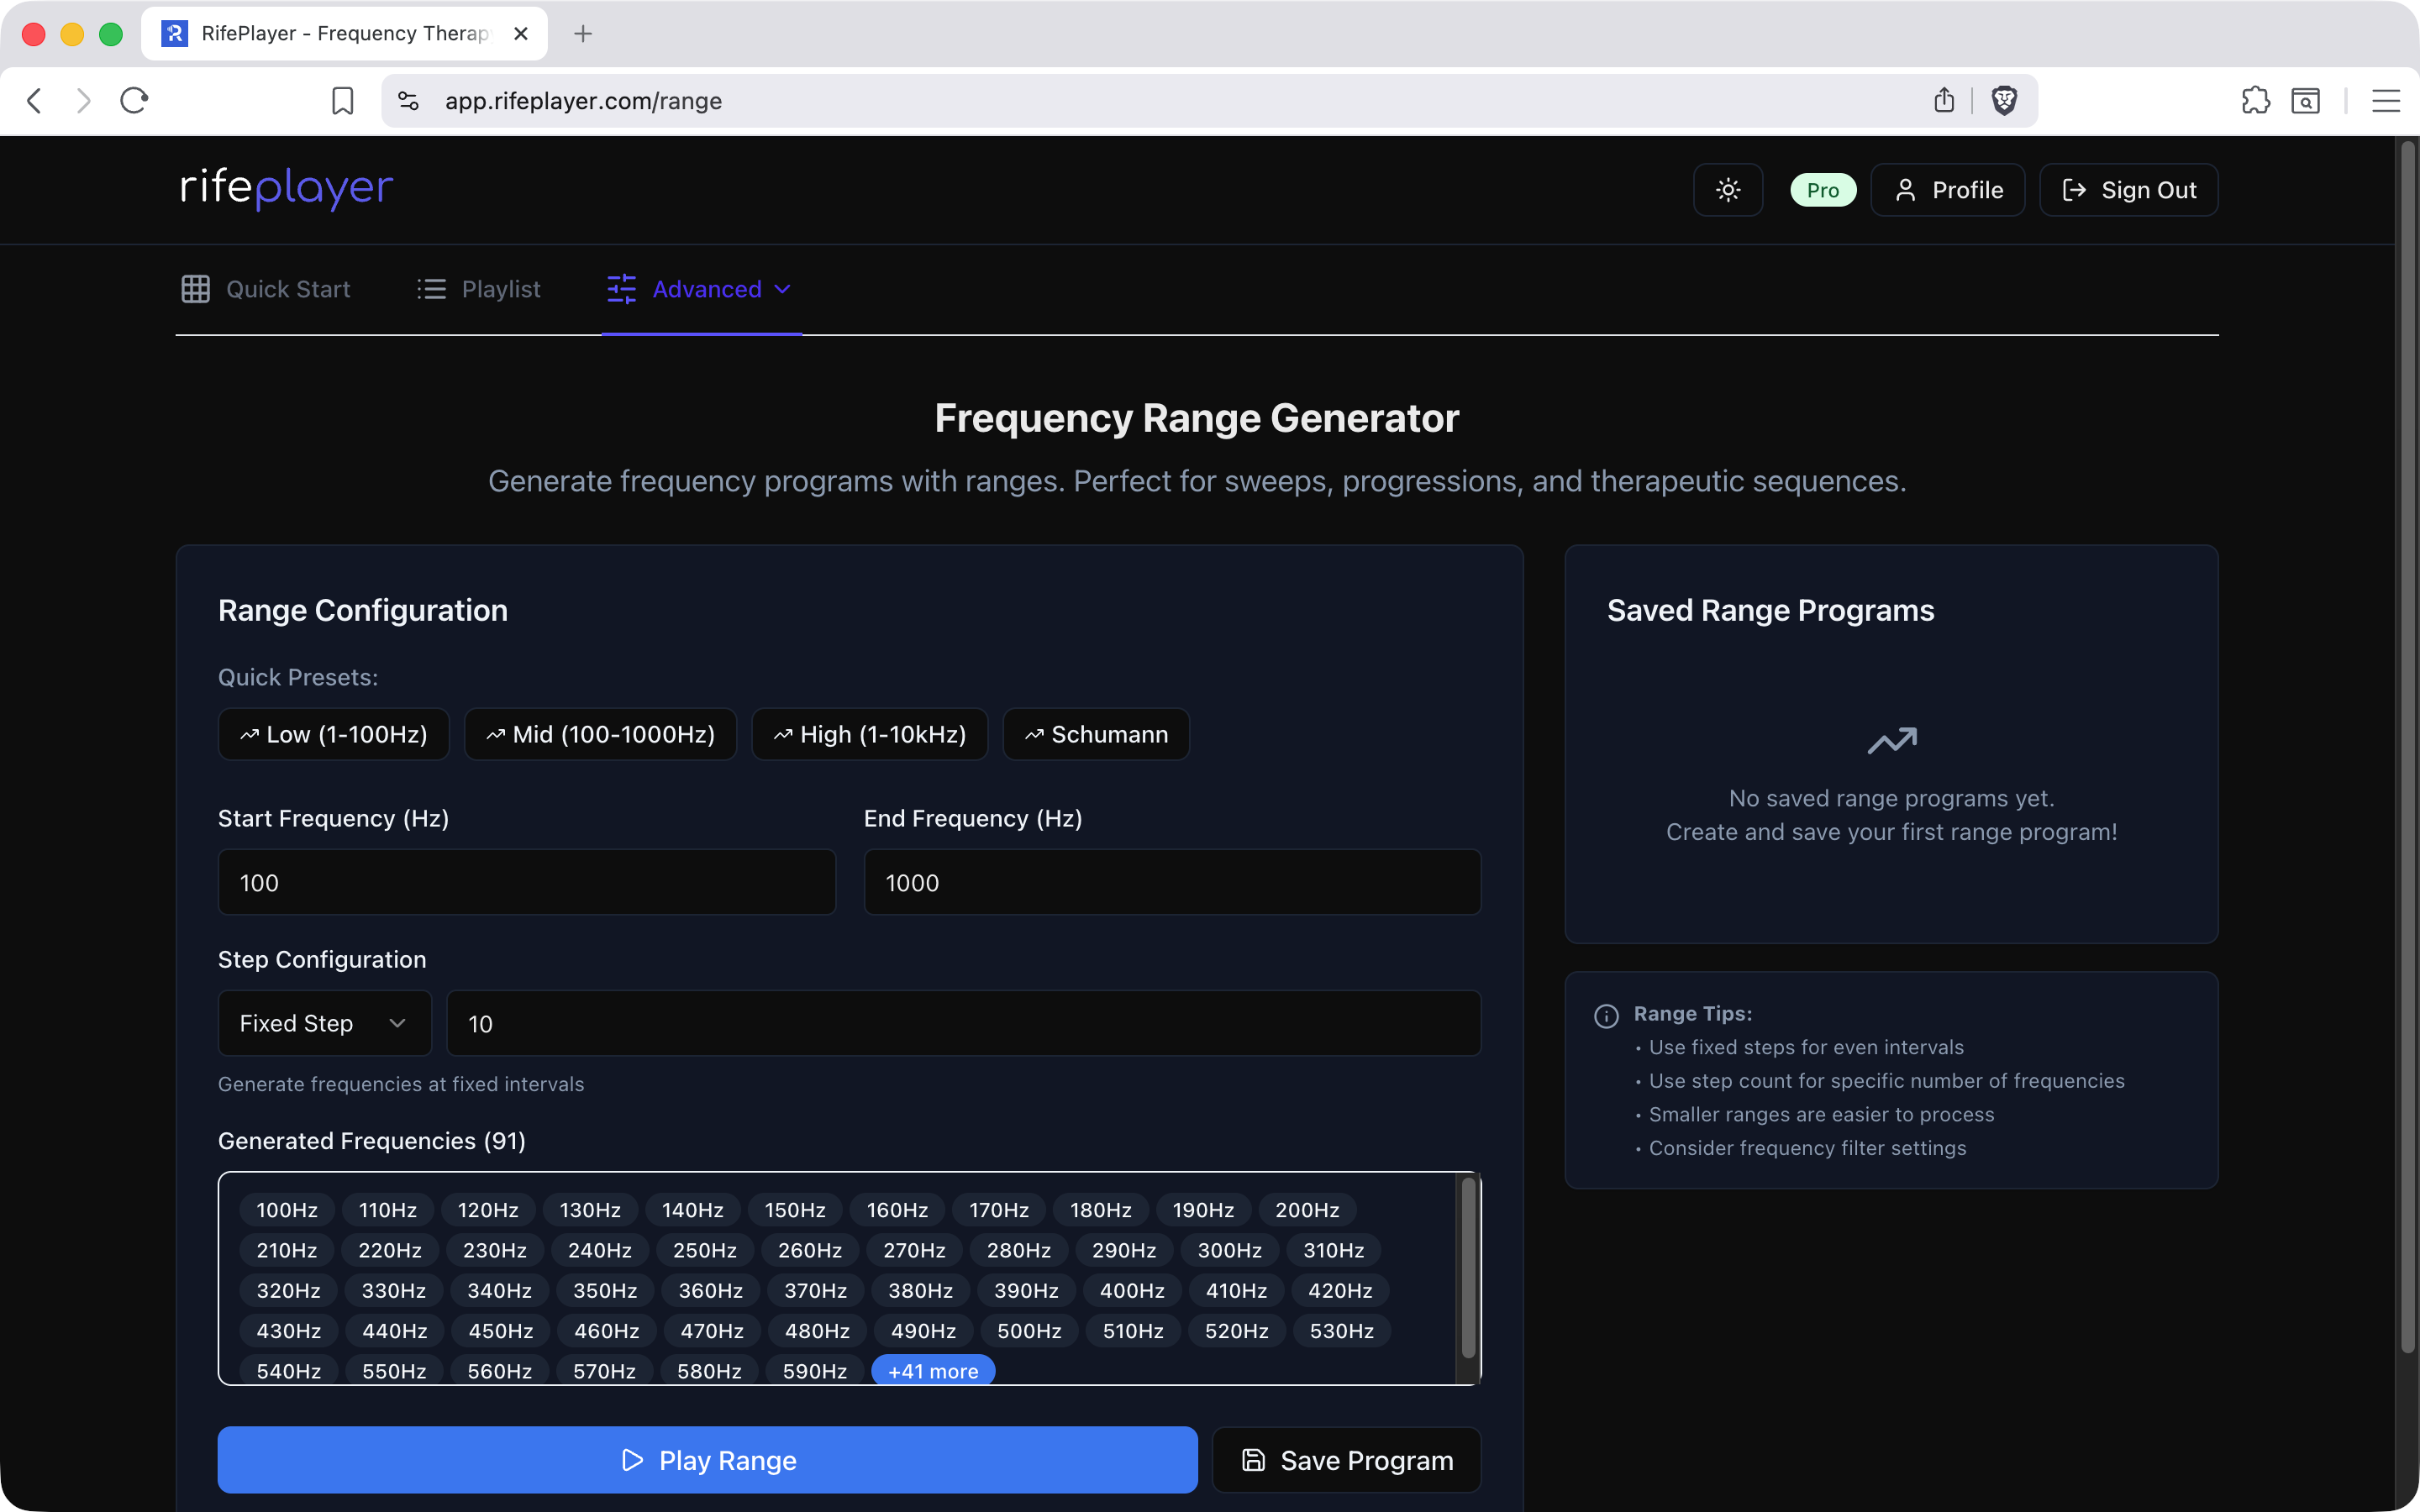The image size is (2420, 1512).
Task: Toggle the light/dark theme sun icon
Action: 1728,190
